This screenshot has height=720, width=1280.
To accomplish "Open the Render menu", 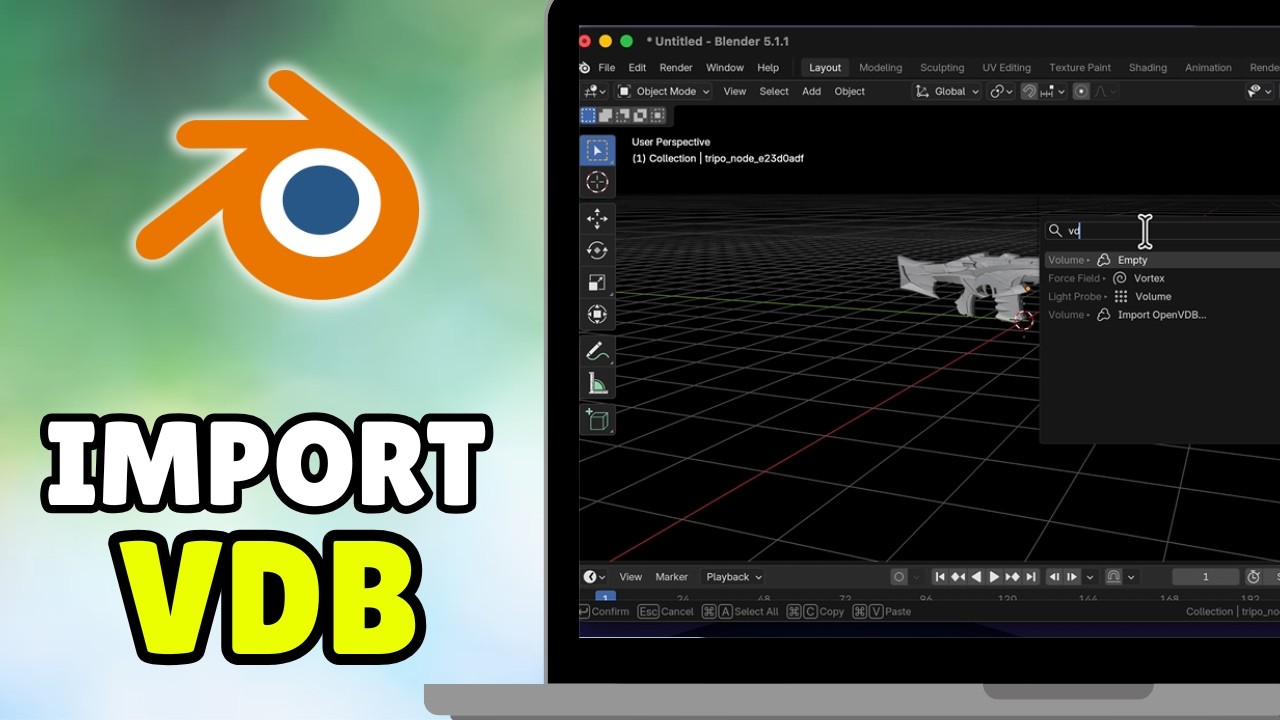I will 676,68.
